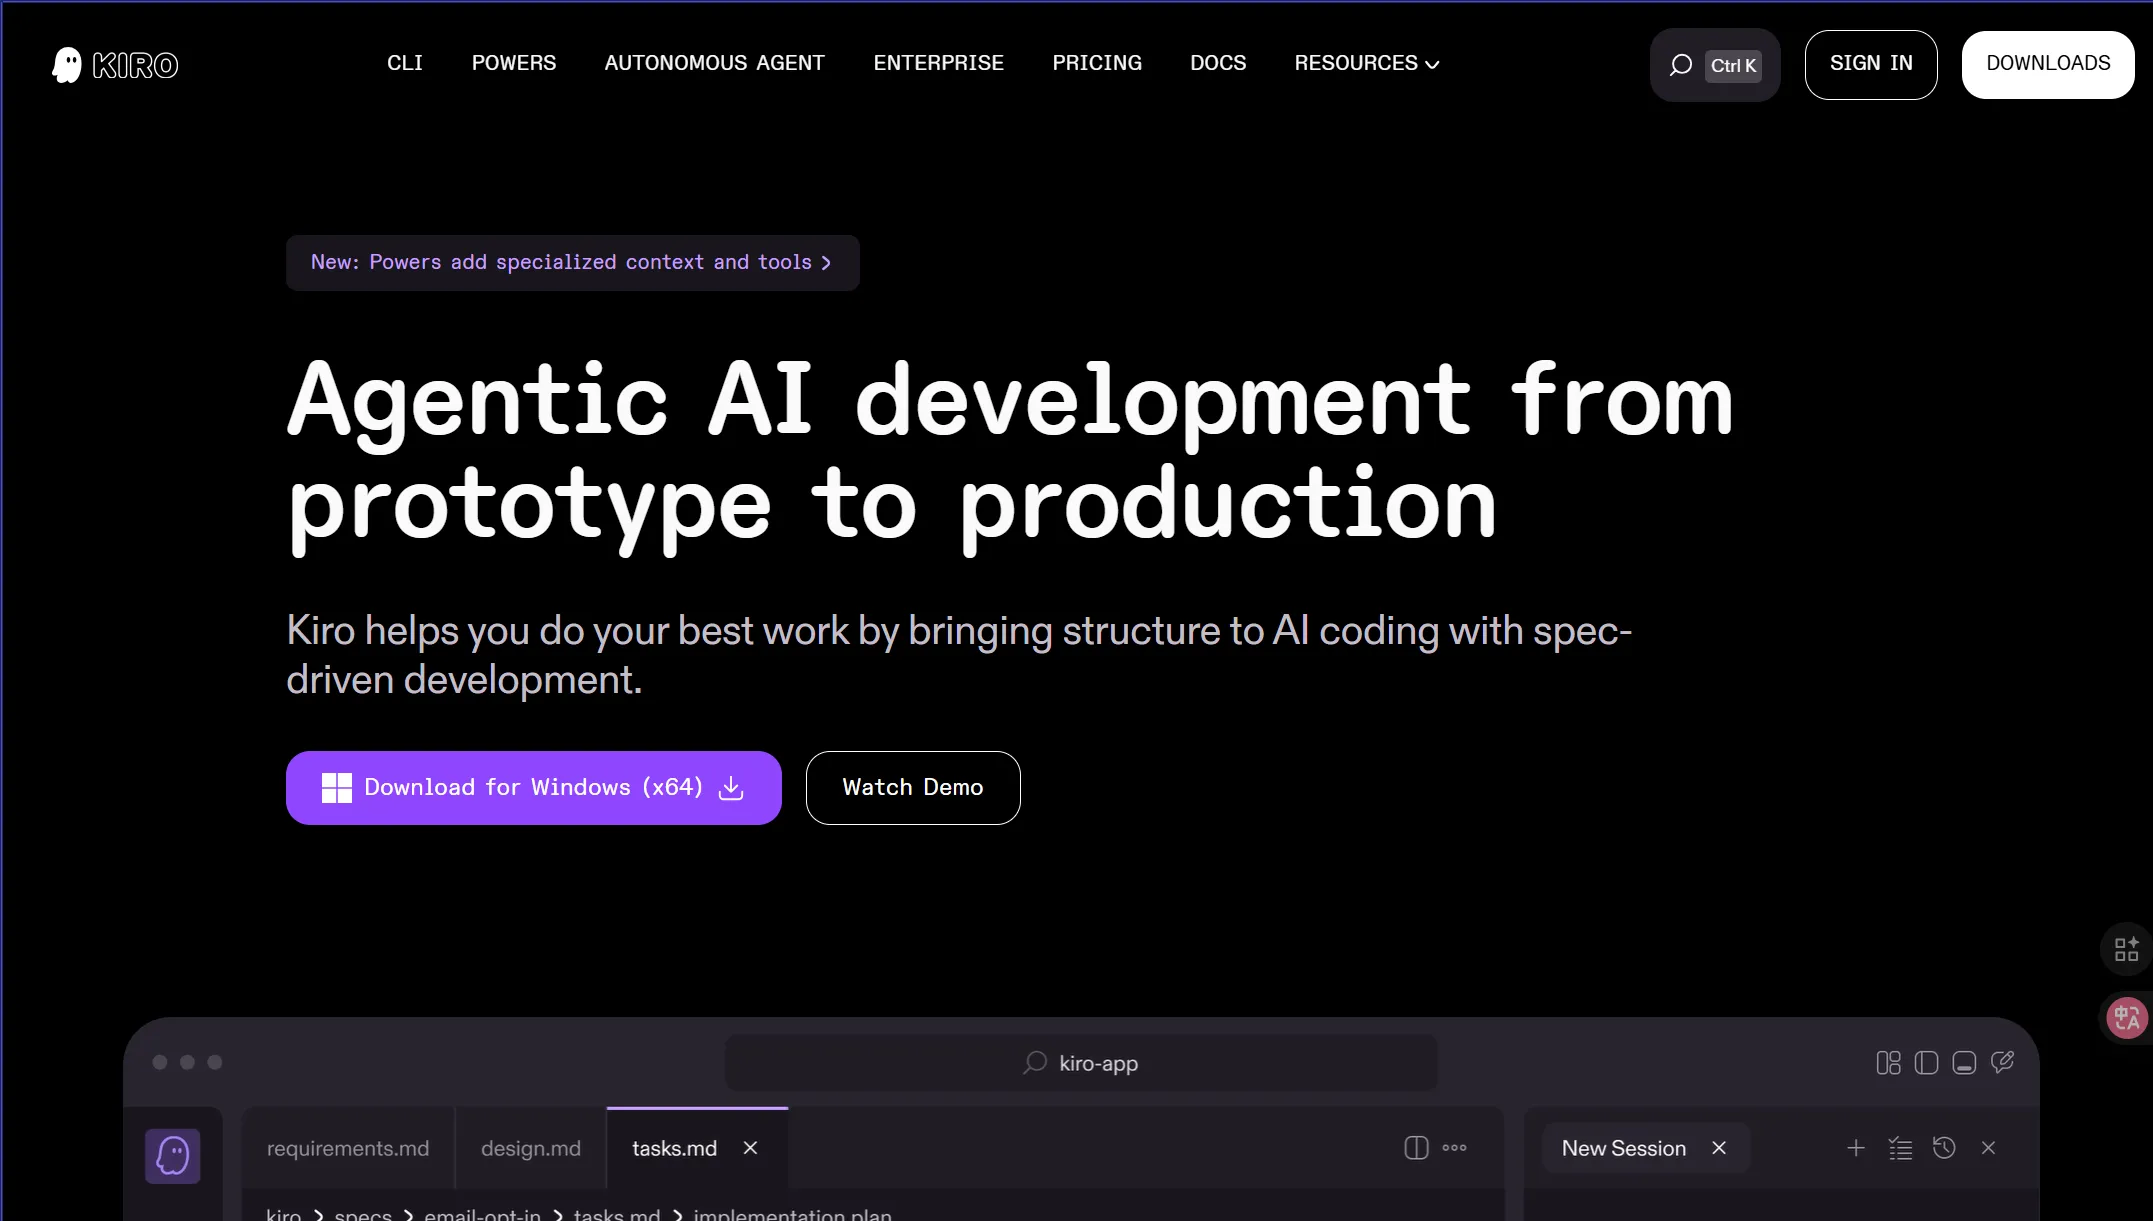Click the Kiro ghost logo in header
The image size is (2153, 1221).
point(68,65)
